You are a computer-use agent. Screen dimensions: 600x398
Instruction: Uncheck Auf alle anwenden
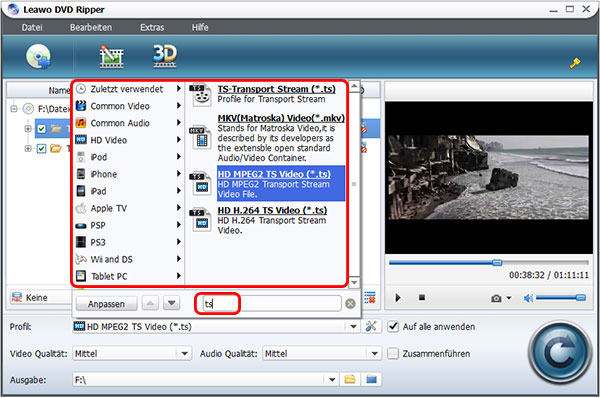(x=393, y=327)
